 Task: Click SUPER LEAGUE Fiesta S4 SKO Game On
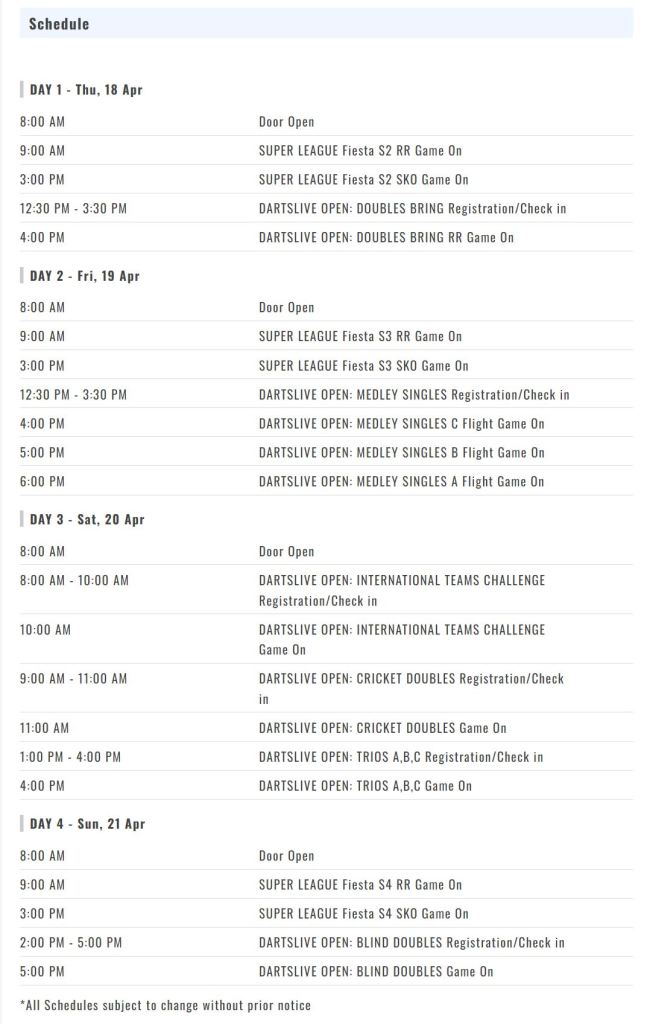coord(363,914)
